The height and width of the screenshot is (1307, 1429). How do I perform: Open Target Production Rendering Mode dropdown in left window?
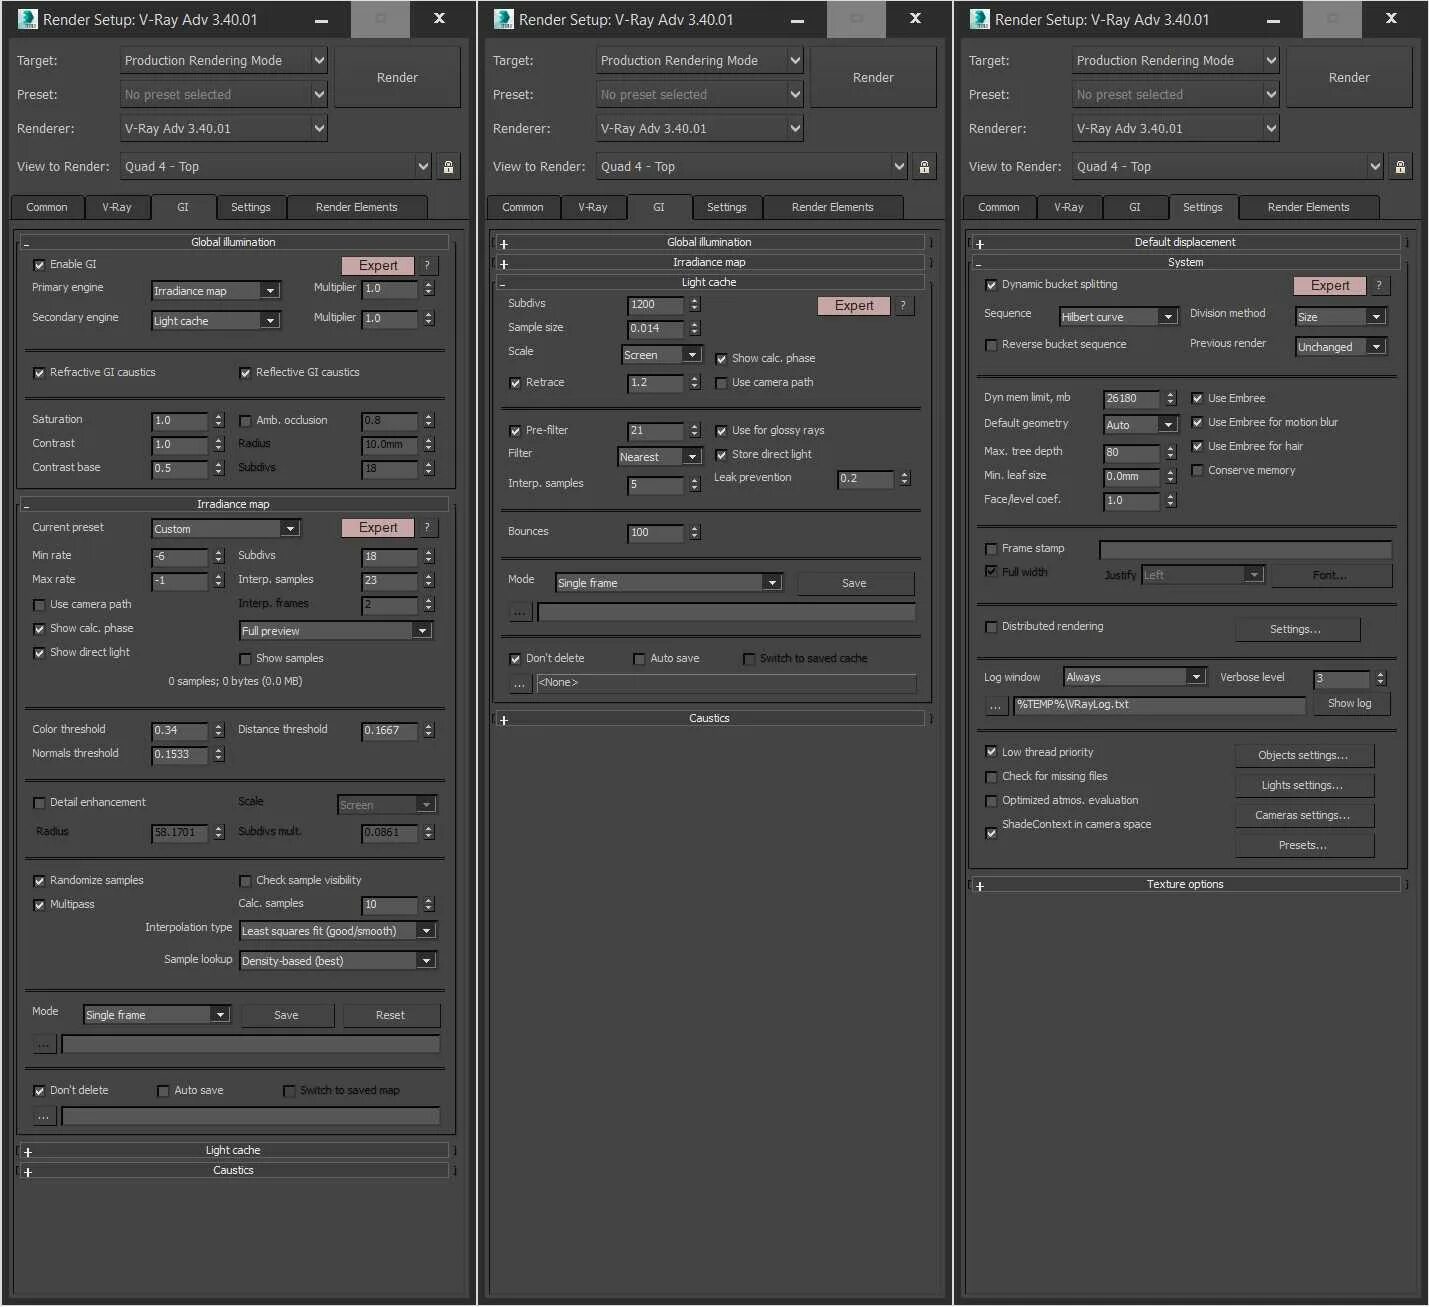point(224,61)
